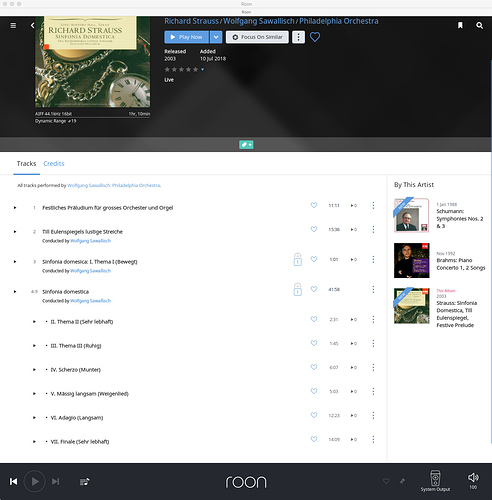Expand IV. Scherzo (Munter) row arrow
492x500 pixels.
click(34, 370)
